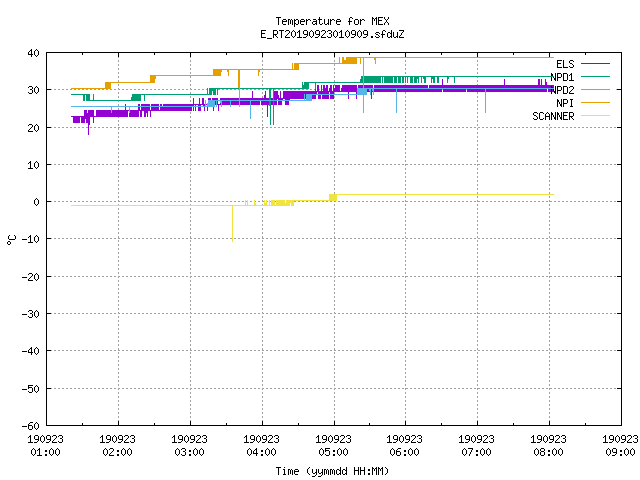Click the y-axis label -20
This screenshot has height=480, width=640.
[31, 277]
